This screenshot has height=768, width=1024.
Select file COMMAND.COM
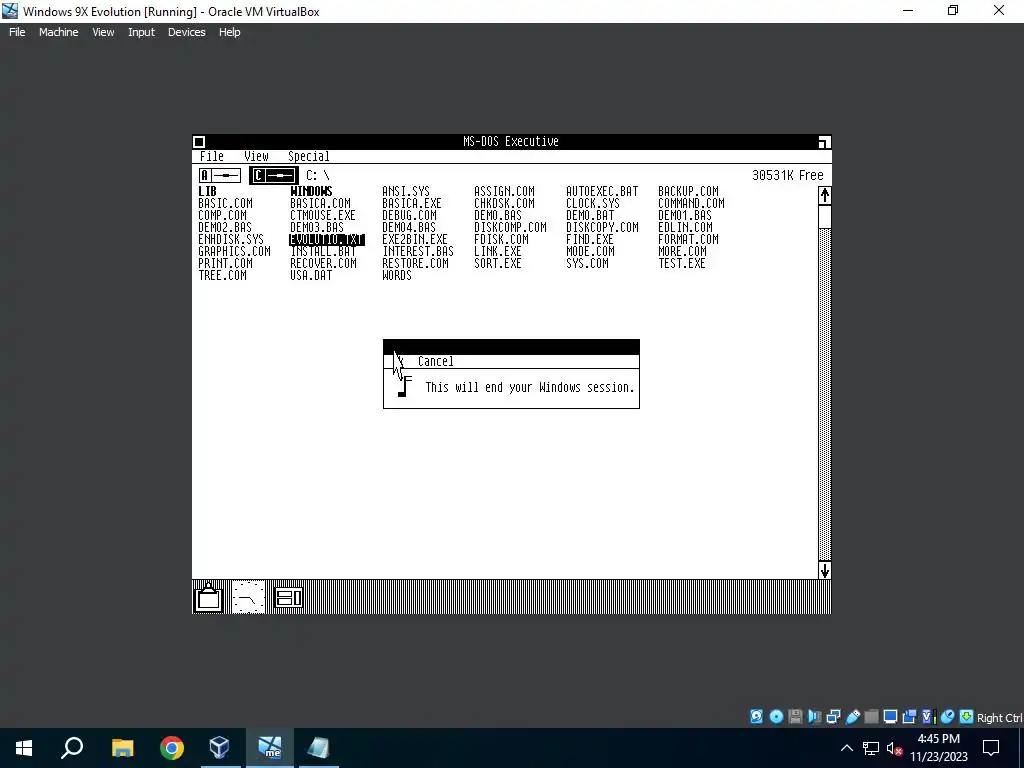(x=691, y=203)
